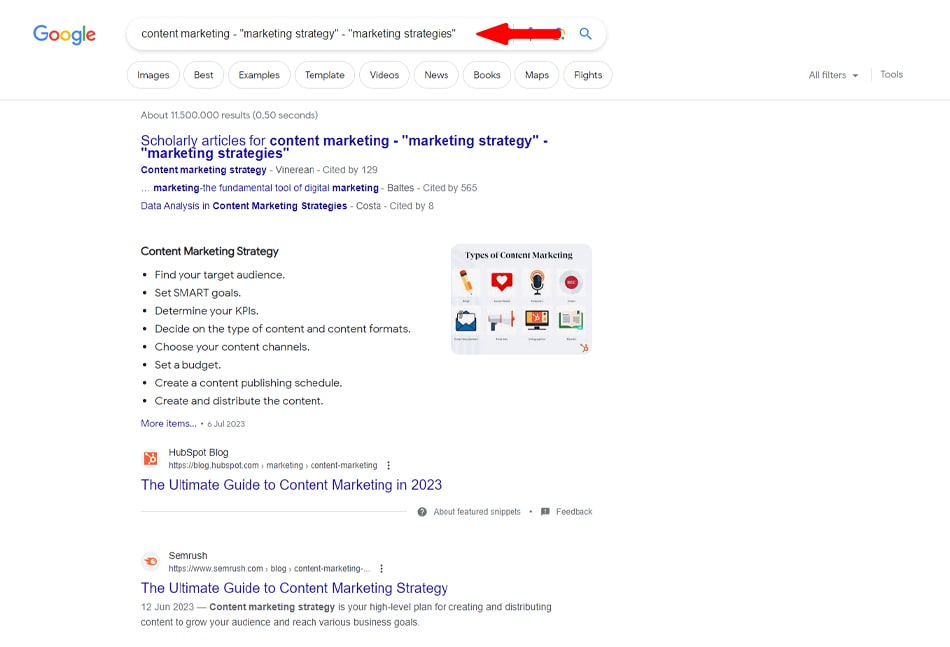Click 'Decide on the type of content' bullet
The height and width of the screenshot is (647, 950).
(x=282, y=329)
